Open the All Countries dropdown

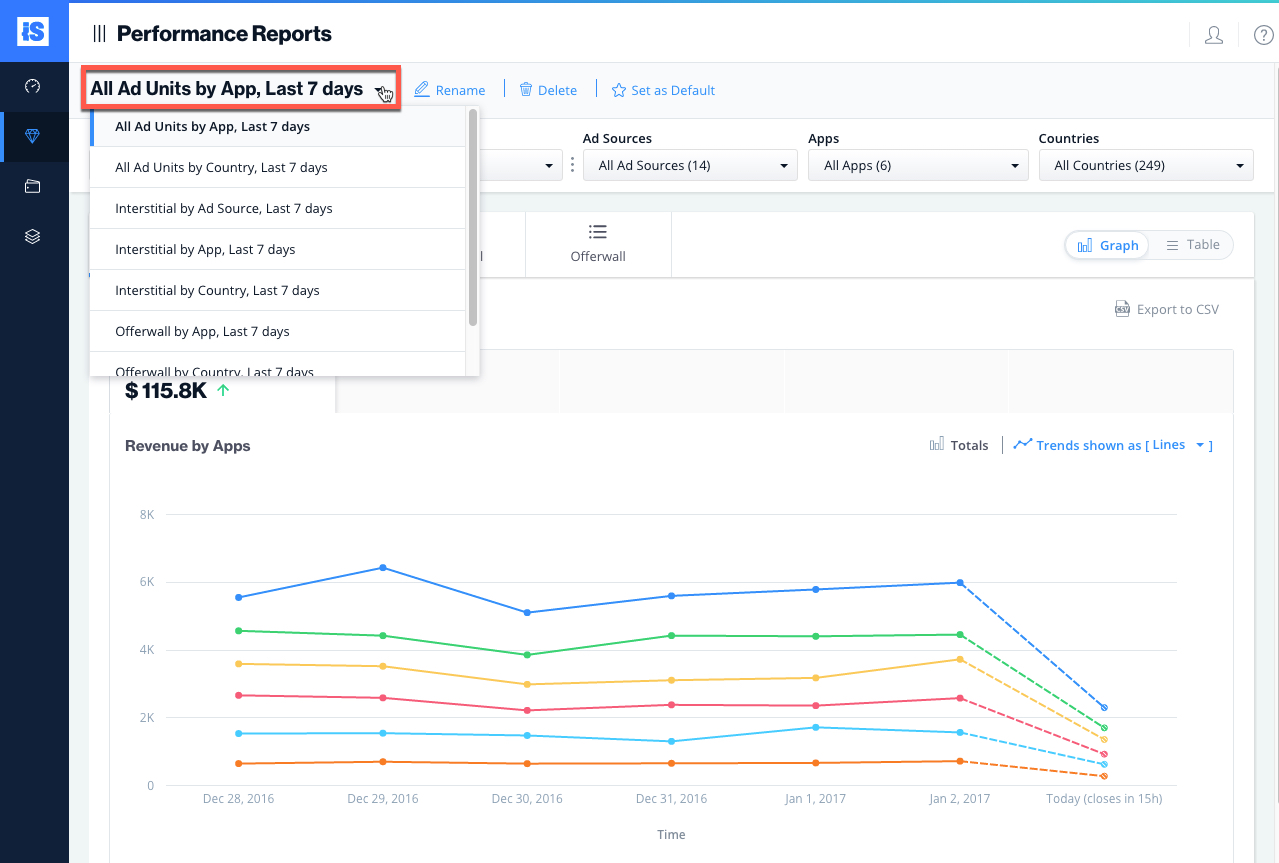(1146, 165)
